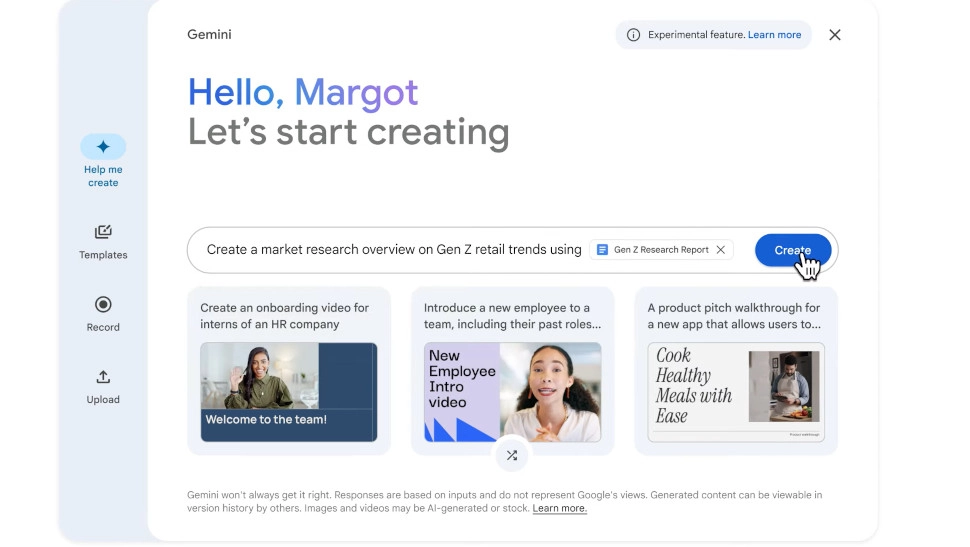The image size is (970, 547).
Task: Click the Experimental feature text
Action: coord(696,35)
